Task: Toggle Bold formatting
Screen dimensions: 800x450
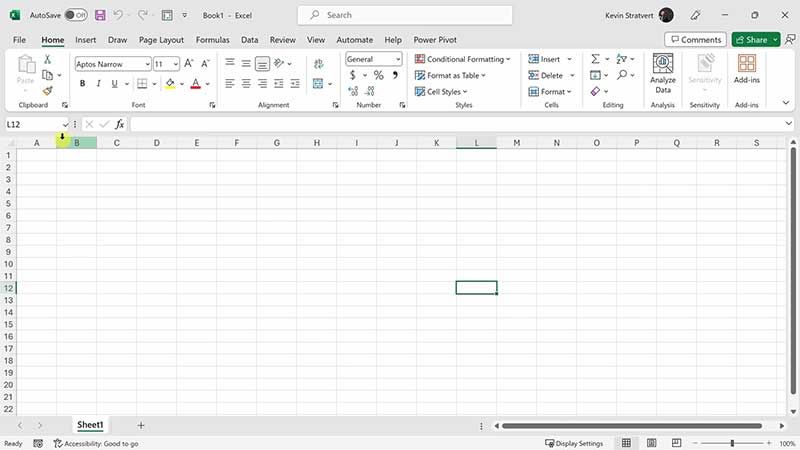Action: [82, 83]
